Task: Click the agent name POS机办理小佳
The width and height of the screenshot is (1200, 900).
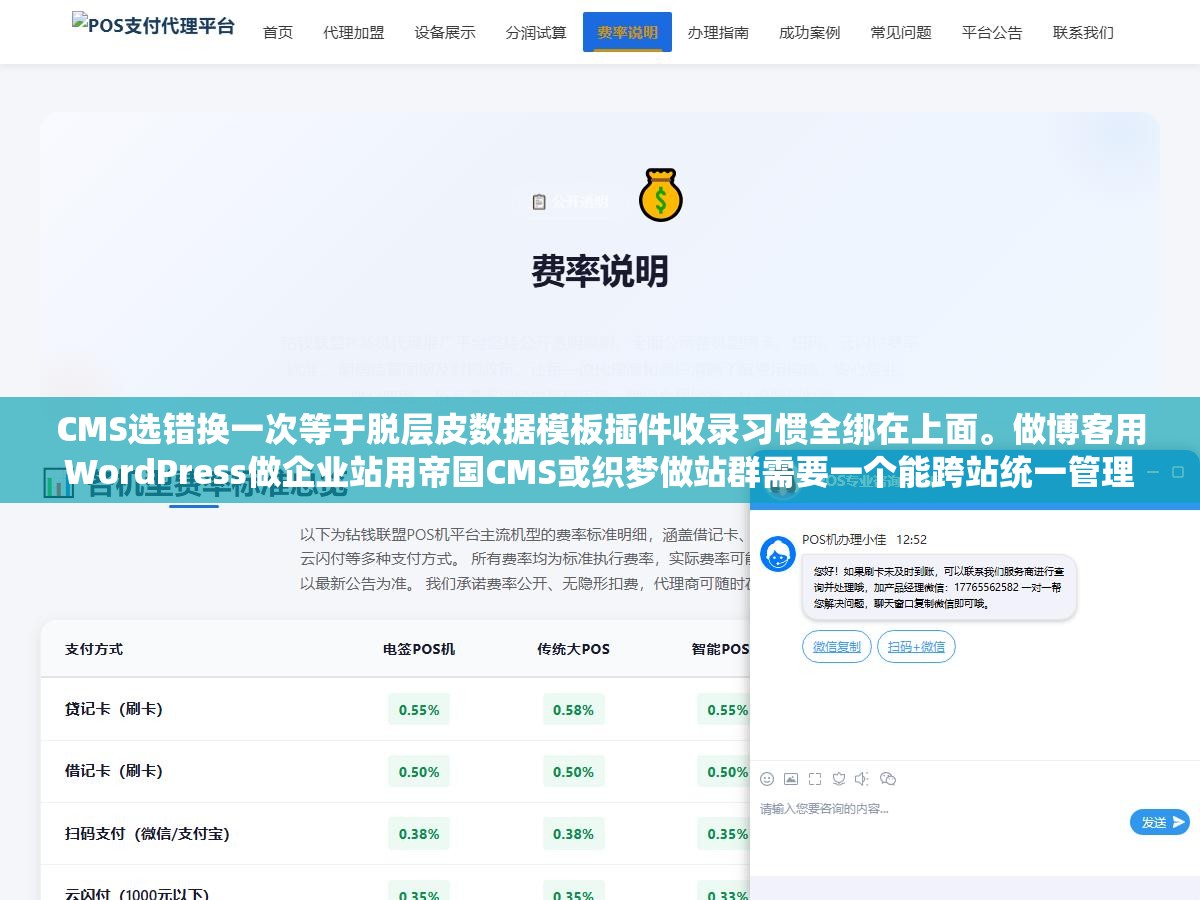Action: (844, 539)
